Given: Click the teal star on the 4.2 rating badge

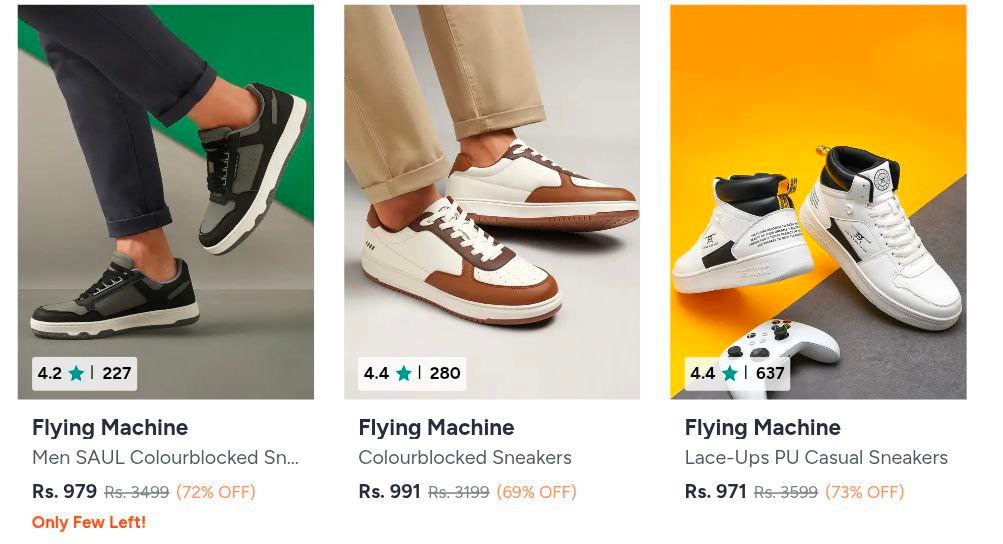Looking at the screenshot, I should click(76, 374).
